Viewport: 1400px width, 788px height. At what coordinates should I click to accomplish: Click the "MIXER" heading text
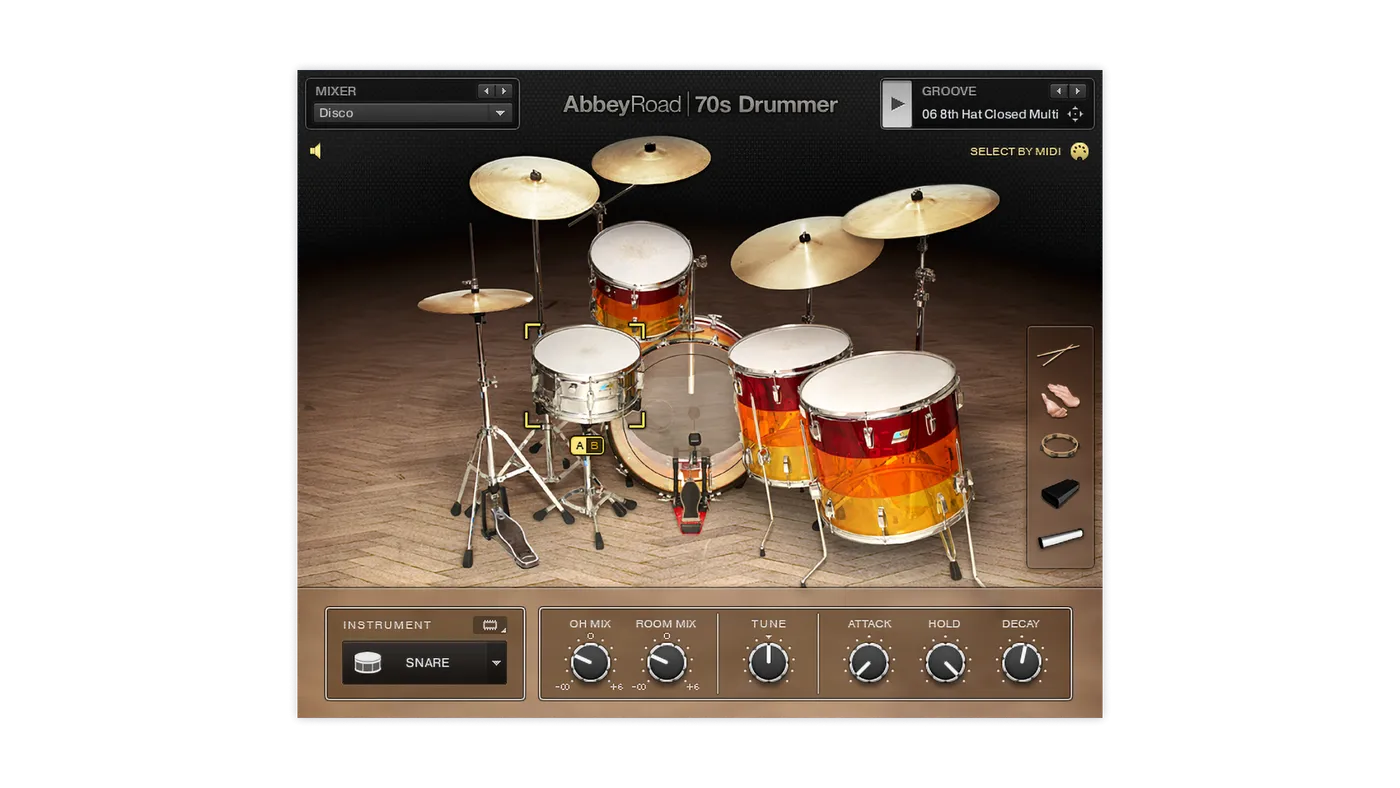(336, 91)
